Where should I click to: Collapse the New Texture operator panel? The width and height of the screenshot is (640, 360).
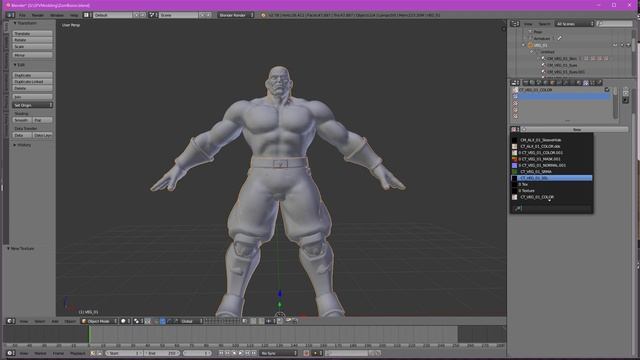(x=21, y=248)
